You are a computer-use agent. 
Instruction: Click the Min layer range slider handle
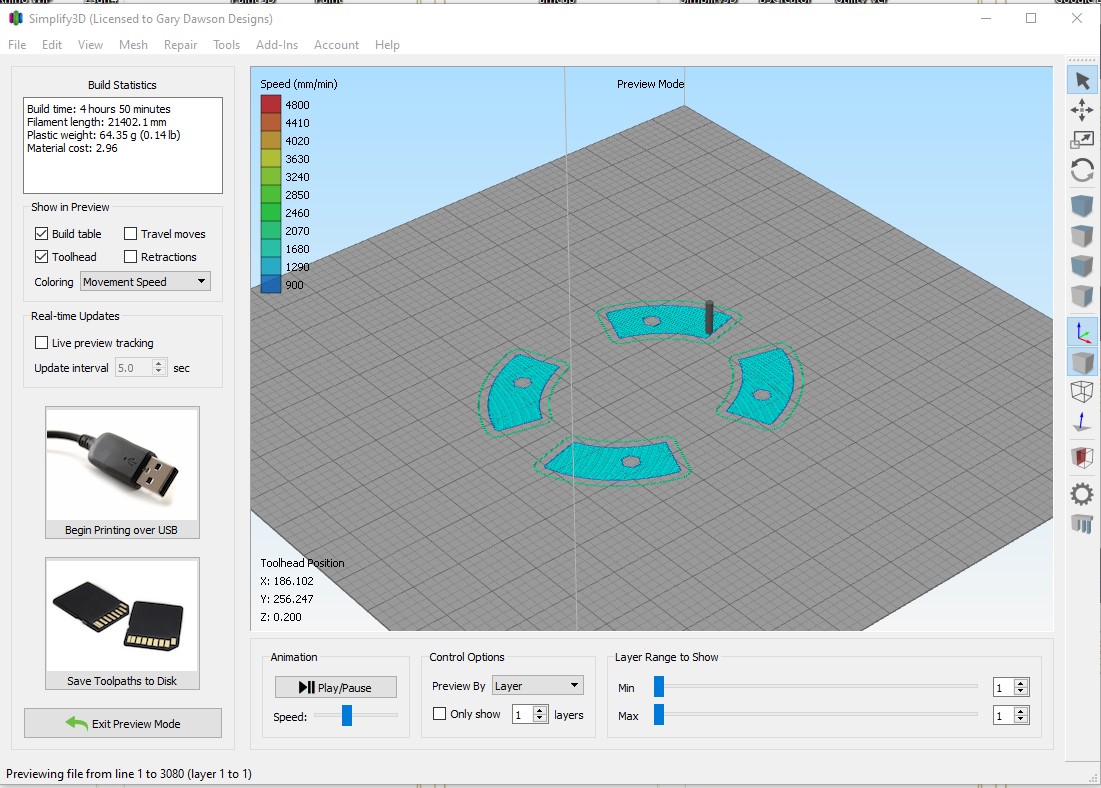(659, 687)
